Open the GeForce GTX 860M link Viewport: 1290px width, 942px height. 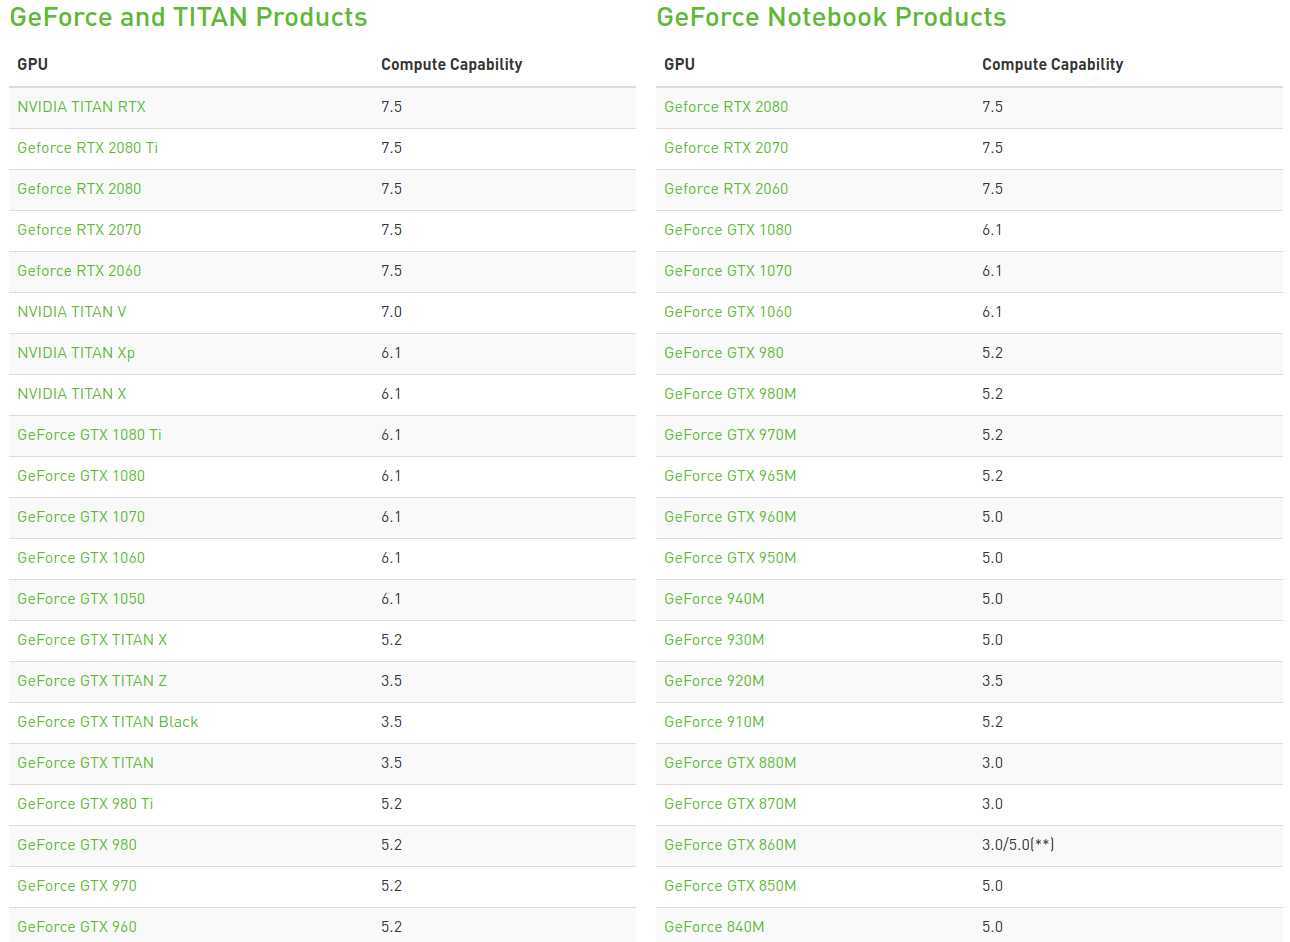730,845
